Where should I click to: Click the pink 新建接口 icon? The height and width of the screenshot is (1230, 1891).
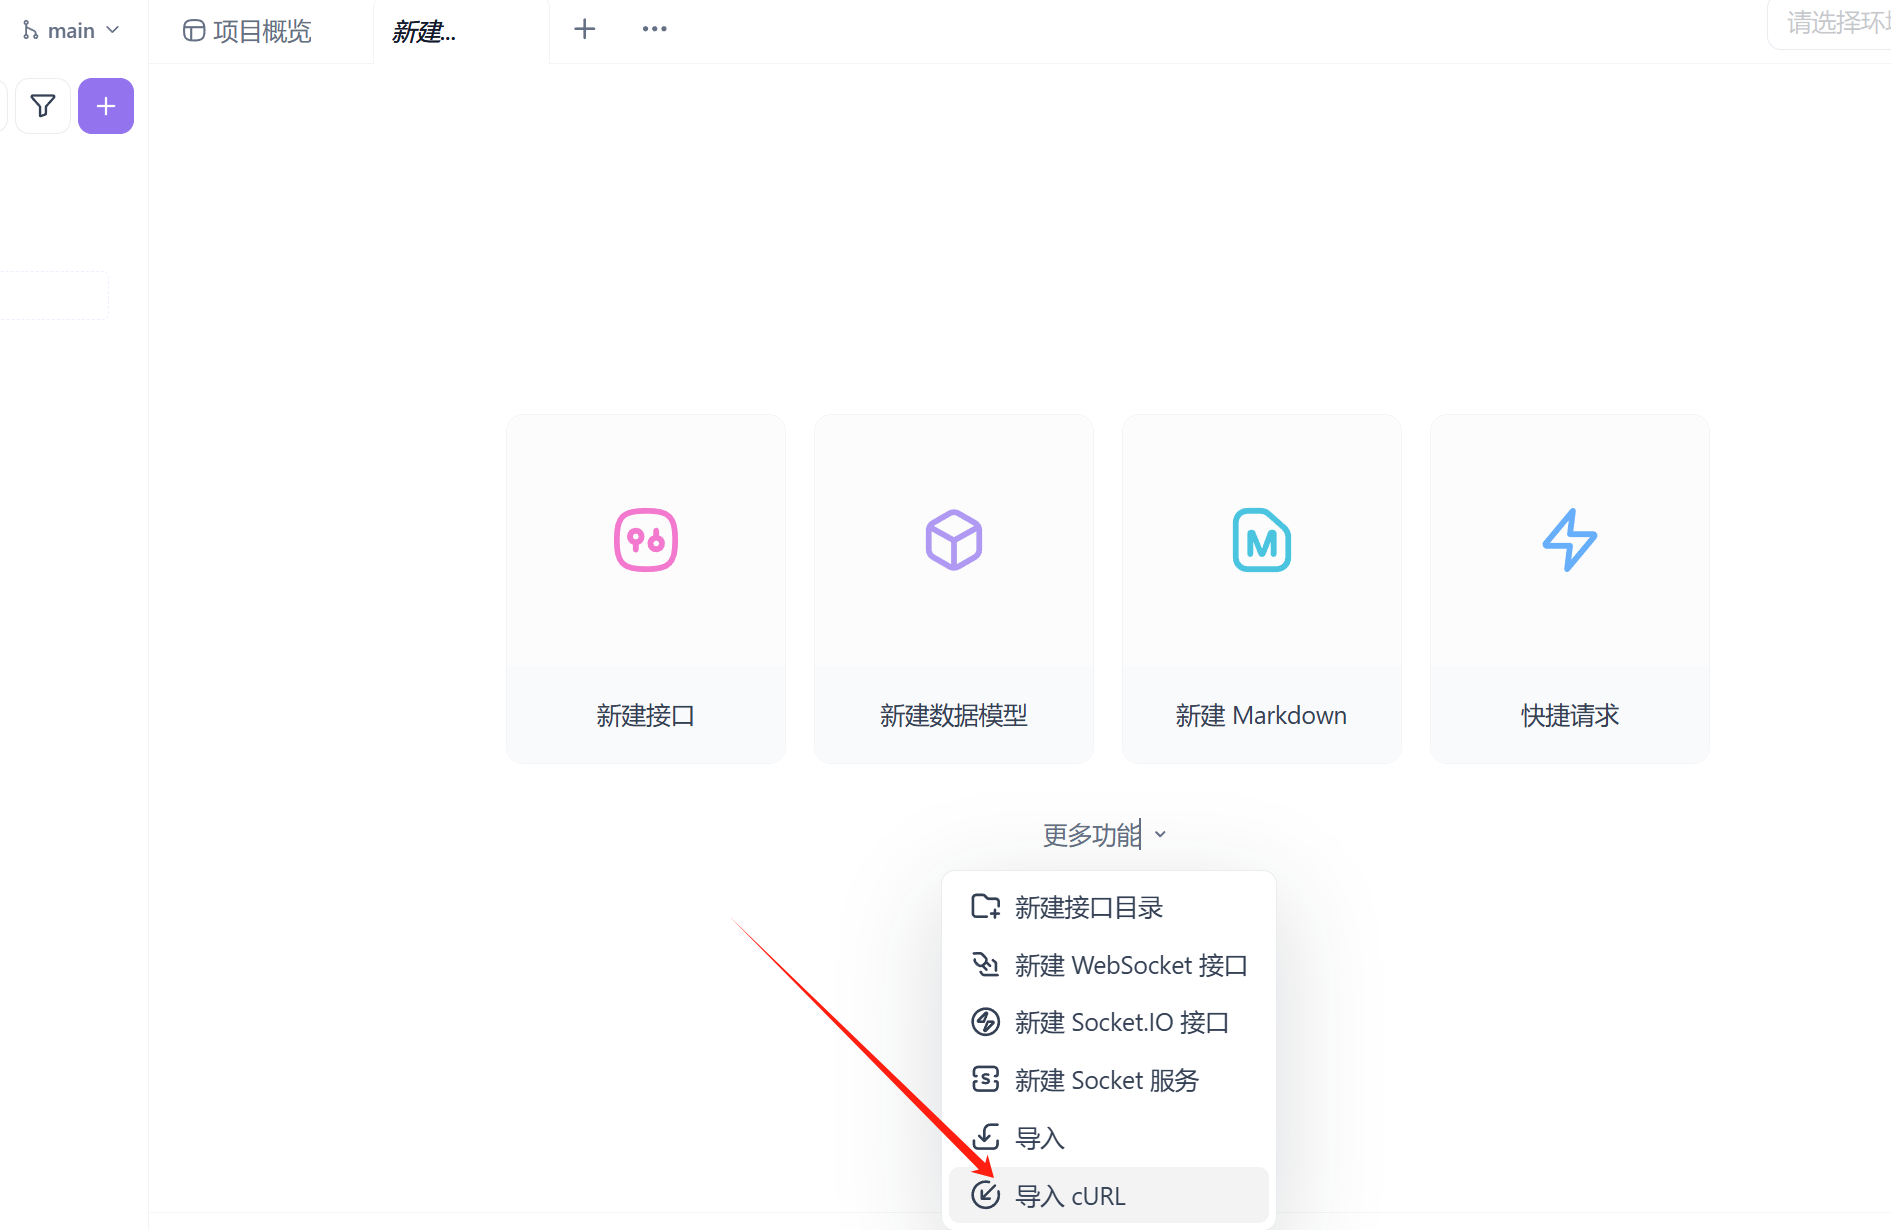point(646,540)
